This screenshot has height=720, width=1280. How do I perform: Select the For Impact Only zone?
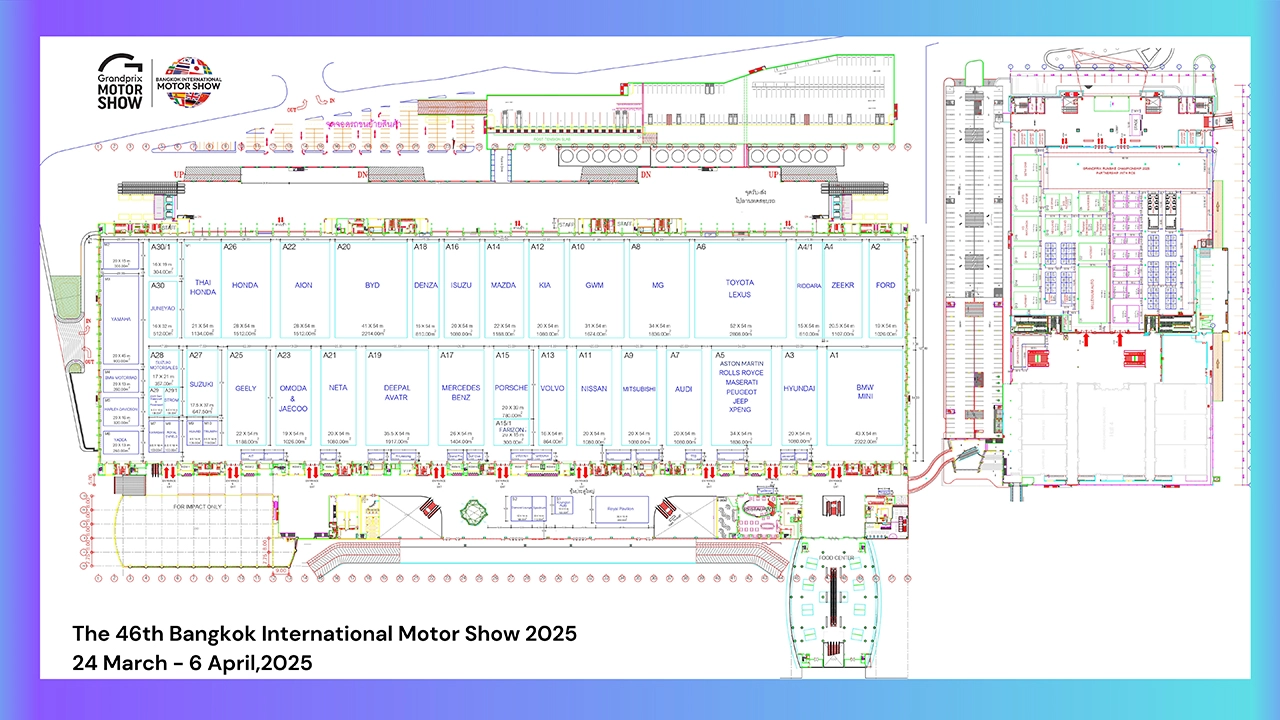click(197, 507)
